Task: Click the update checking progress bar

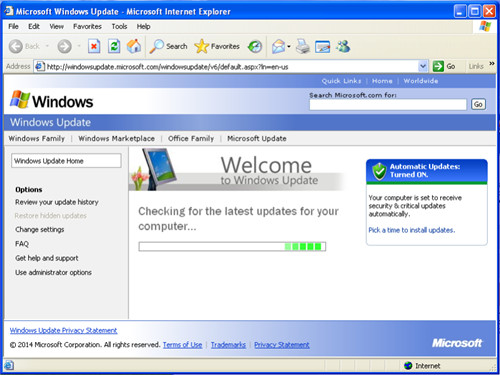Action: point(232,247)
